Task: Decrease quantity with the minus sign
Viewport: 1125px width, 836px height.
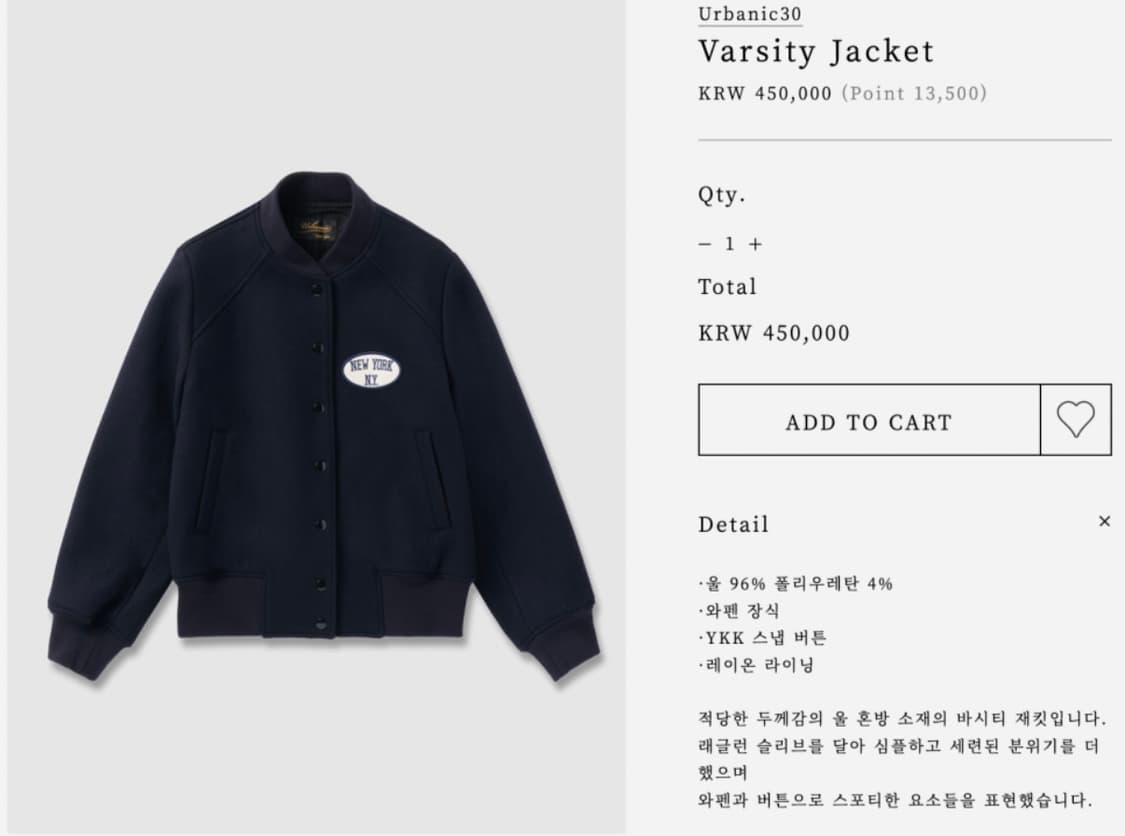Action: pyautogui.click(x=705, y=244)
